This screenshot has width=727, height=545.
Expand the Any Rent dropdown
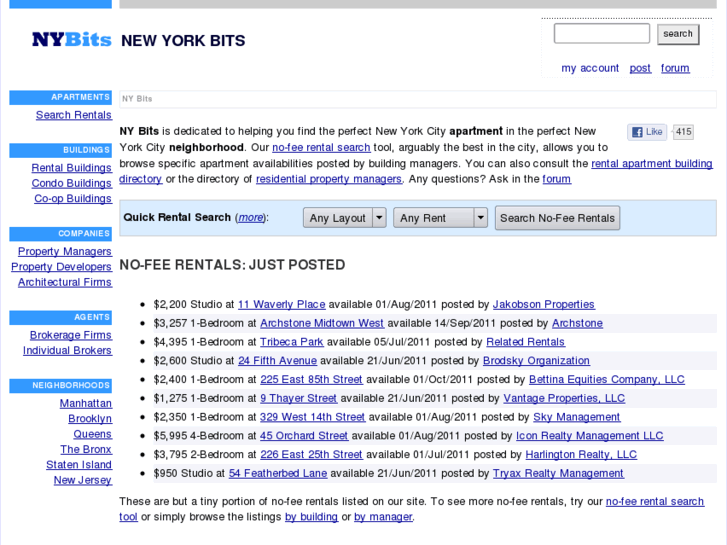[x=440, y=218]
